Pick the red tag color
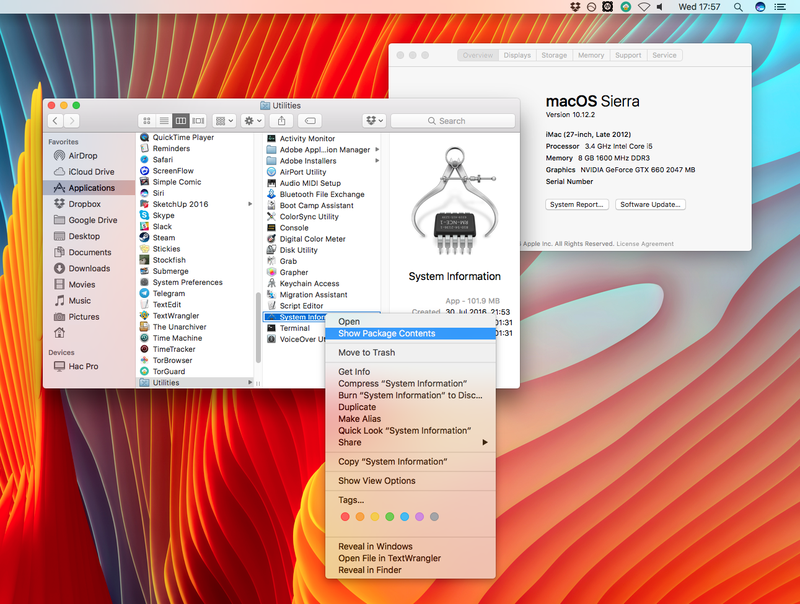Screen dimensions: 800x604 click(x=345, y=517)
